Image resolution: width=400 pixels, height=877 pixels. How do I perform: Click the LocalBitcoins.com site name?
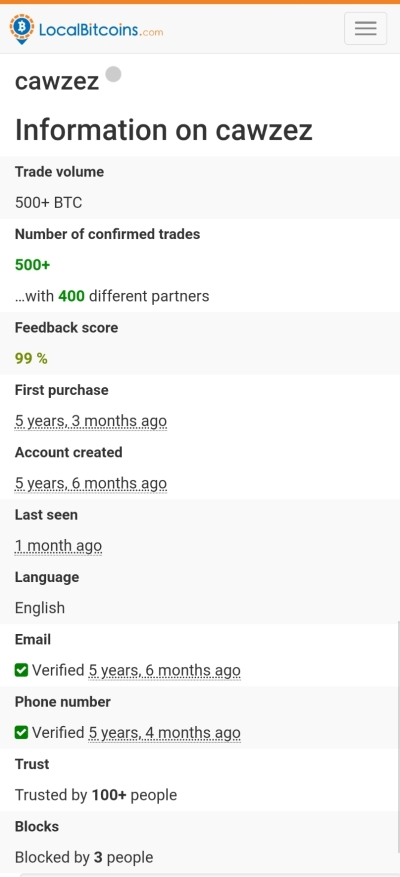[101, 30]
